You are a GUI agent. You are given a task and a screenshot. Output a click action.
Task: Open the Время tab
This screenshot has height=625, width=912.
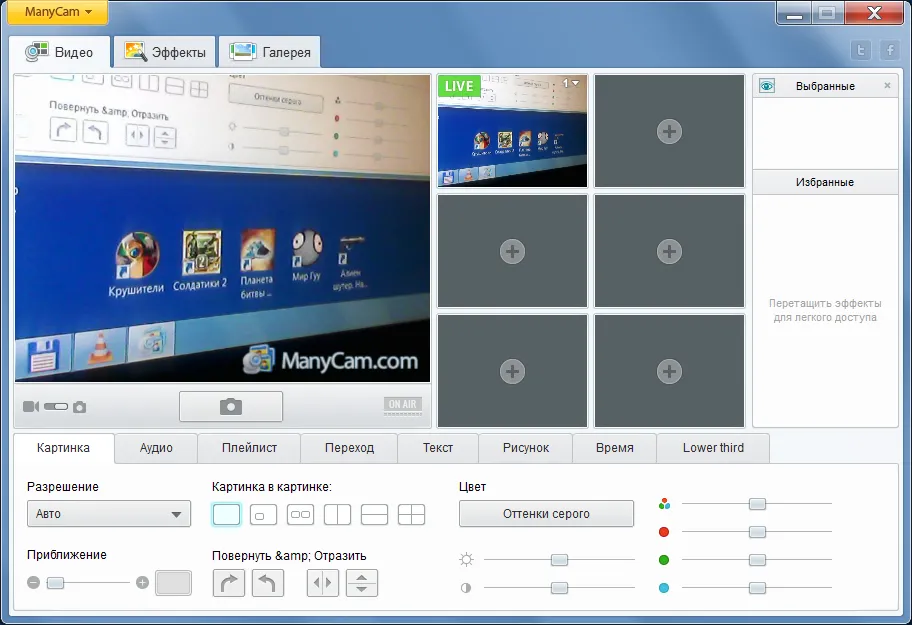pos(615,448)
